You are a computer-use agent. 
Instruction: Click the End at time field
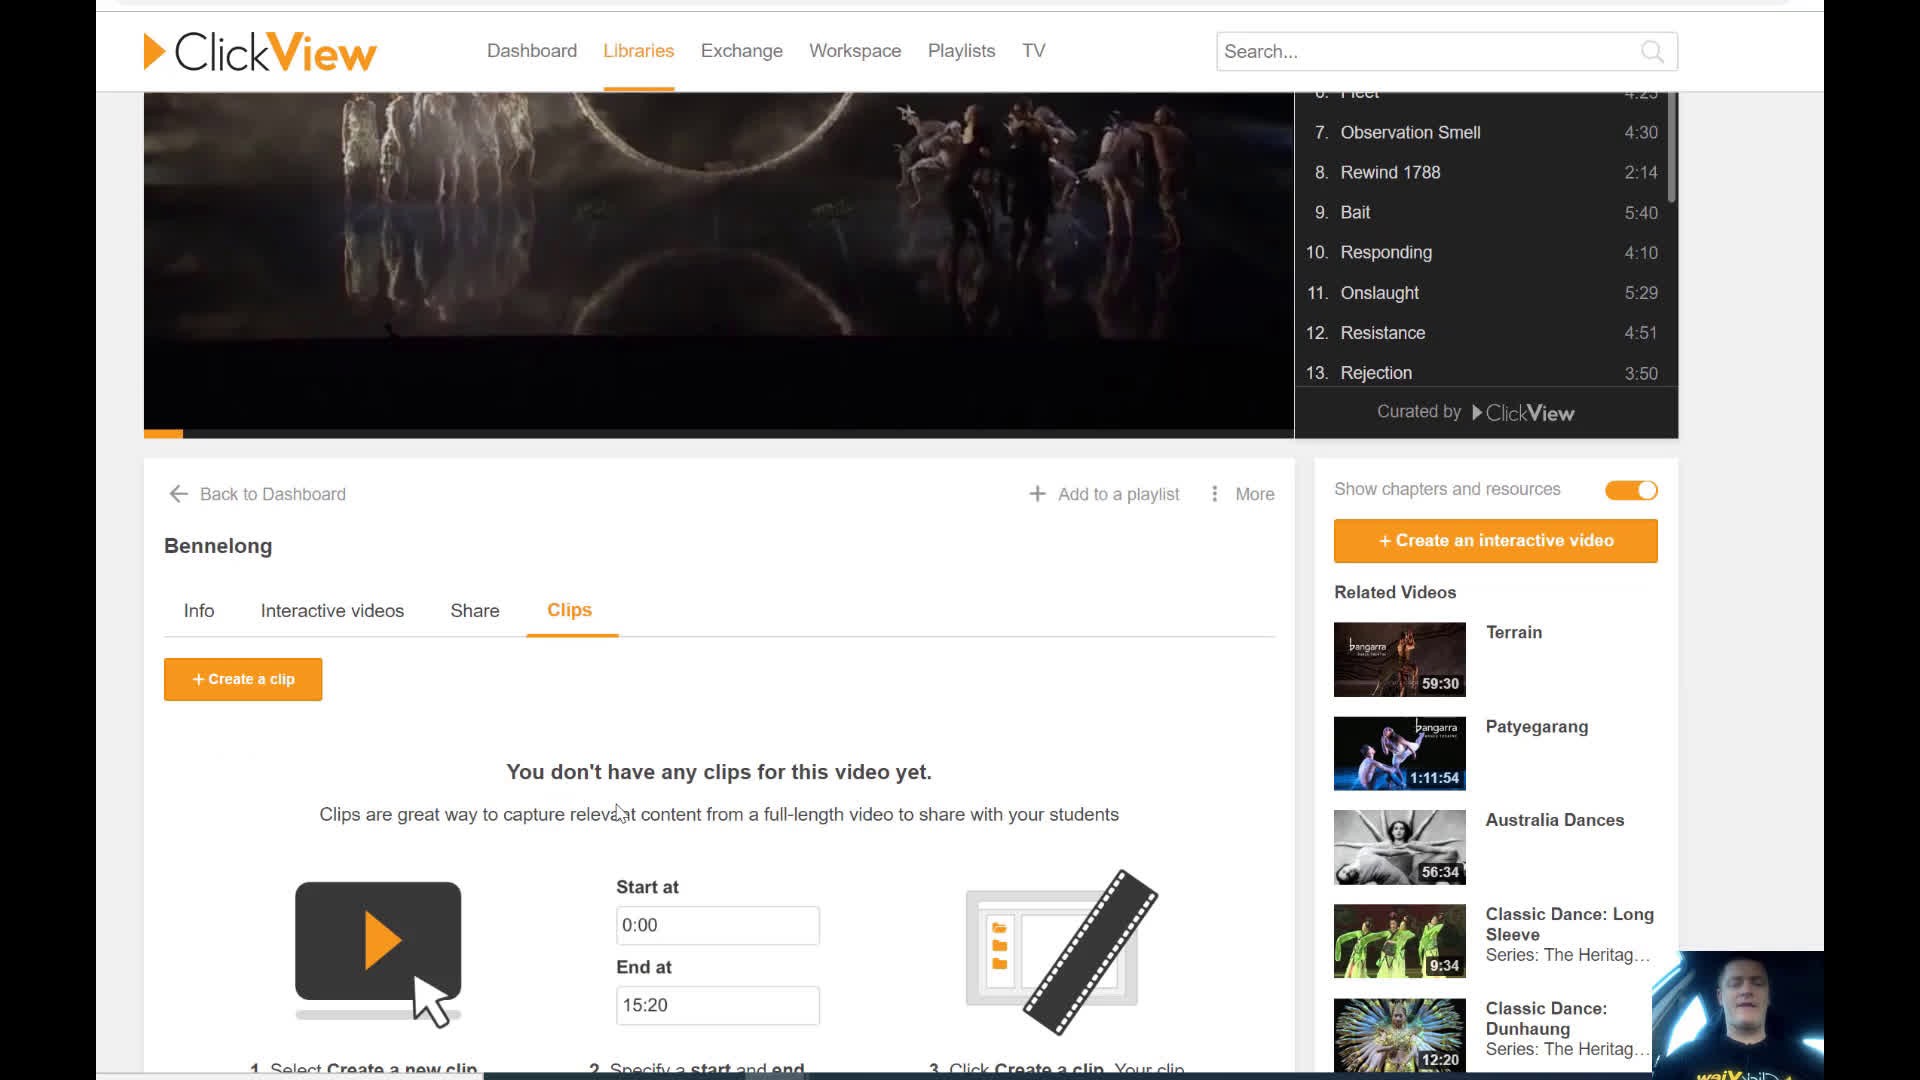tap(718, 1005)
